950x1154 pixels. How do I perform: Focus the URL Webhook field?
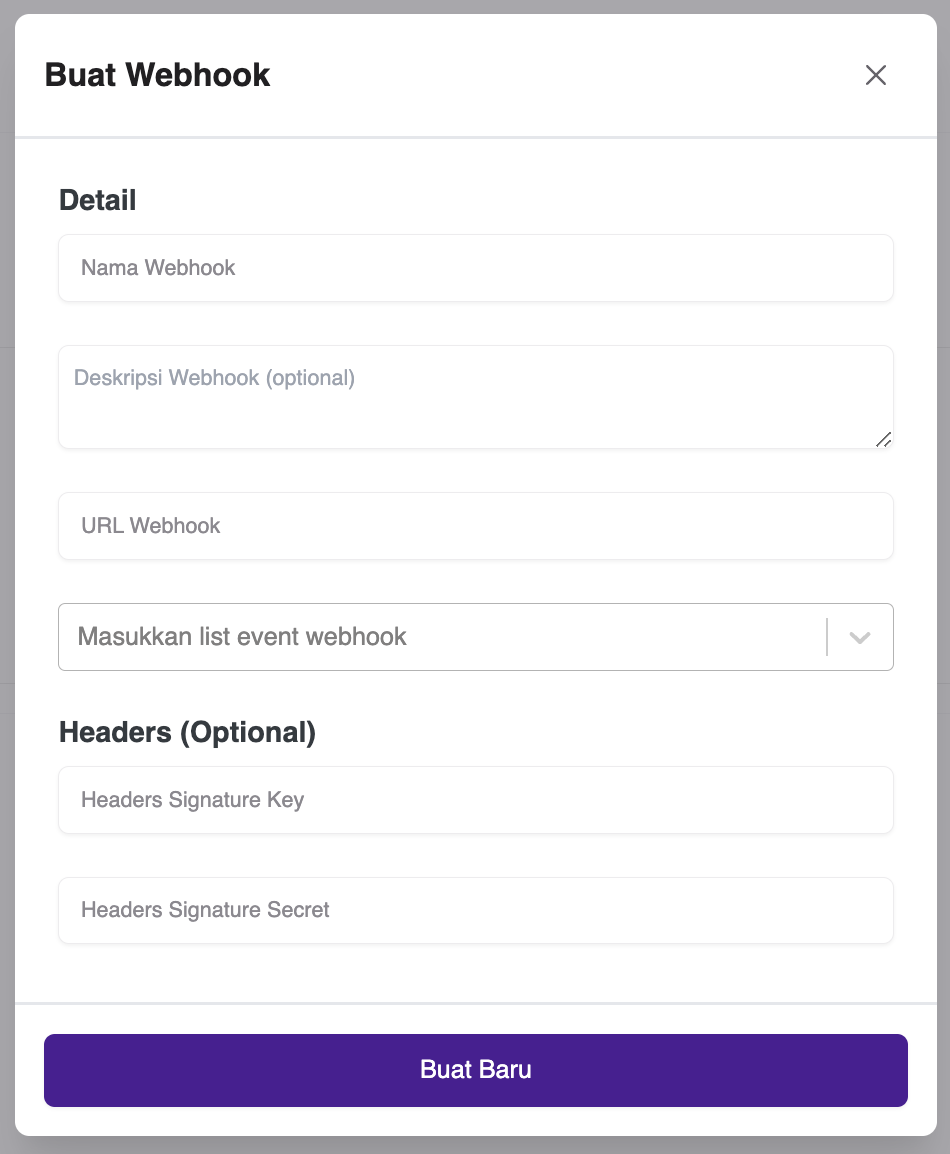[475, 526]
